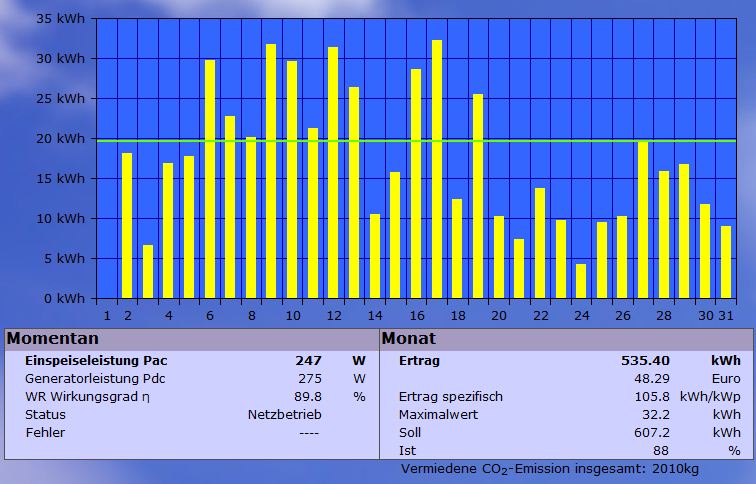Click the 48.29 Euro value
The image size is (756, 484).
click(x=652, y=379)
